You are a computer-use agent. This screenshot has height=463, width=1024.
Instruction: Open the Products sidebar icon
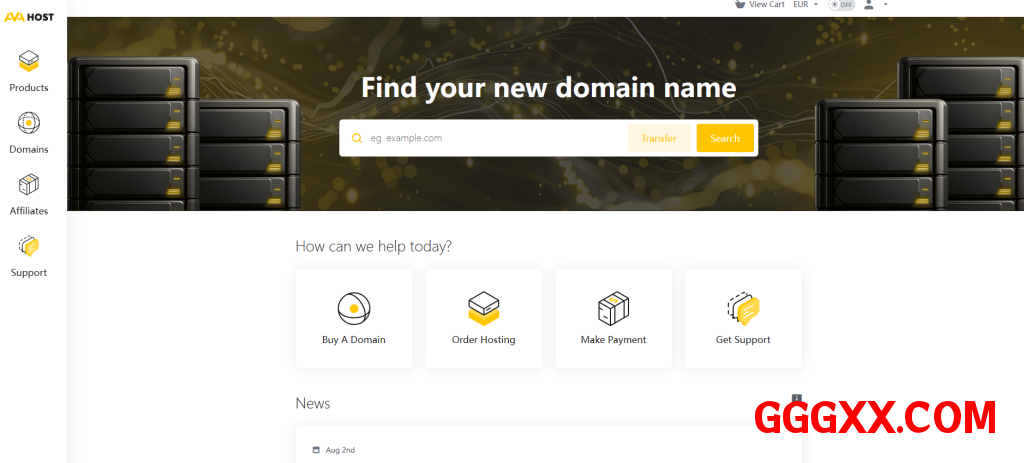(29, 62)
